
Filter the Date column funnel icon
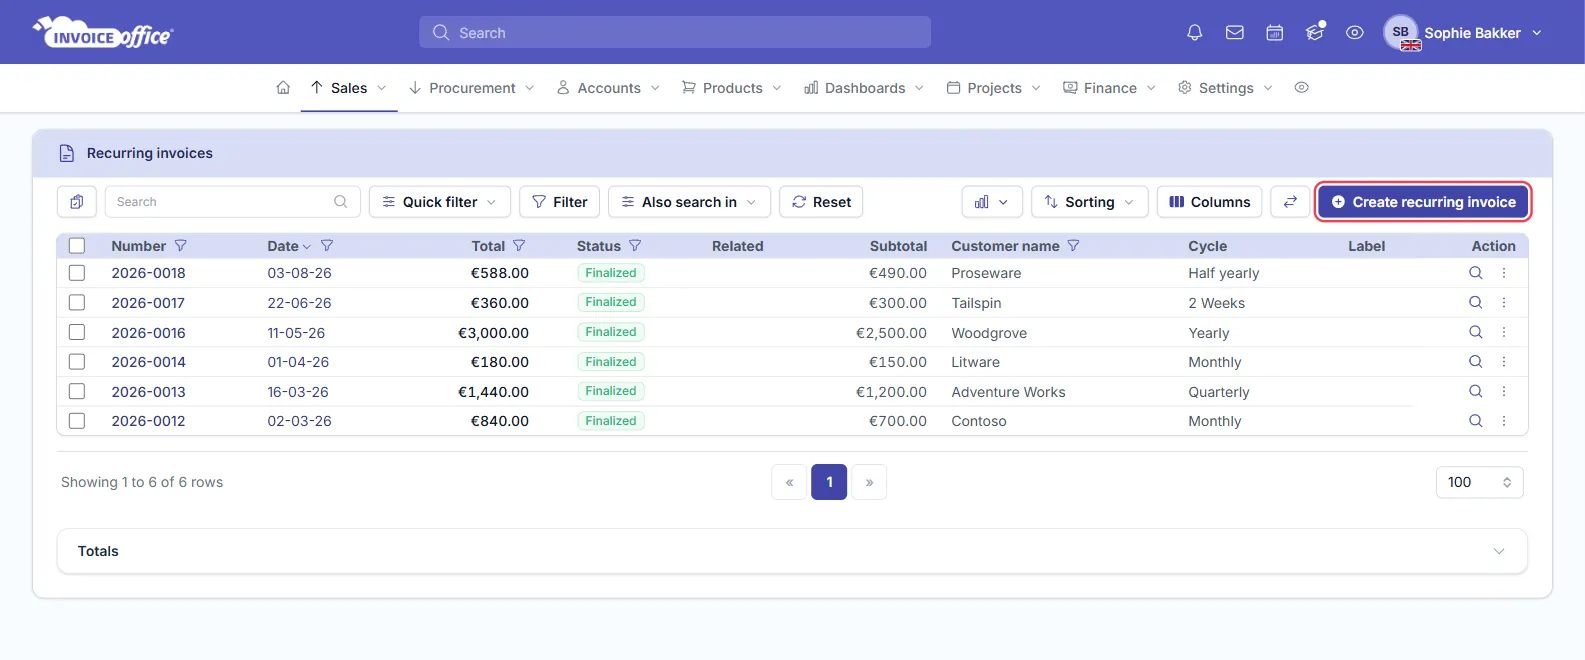(327, 246)
